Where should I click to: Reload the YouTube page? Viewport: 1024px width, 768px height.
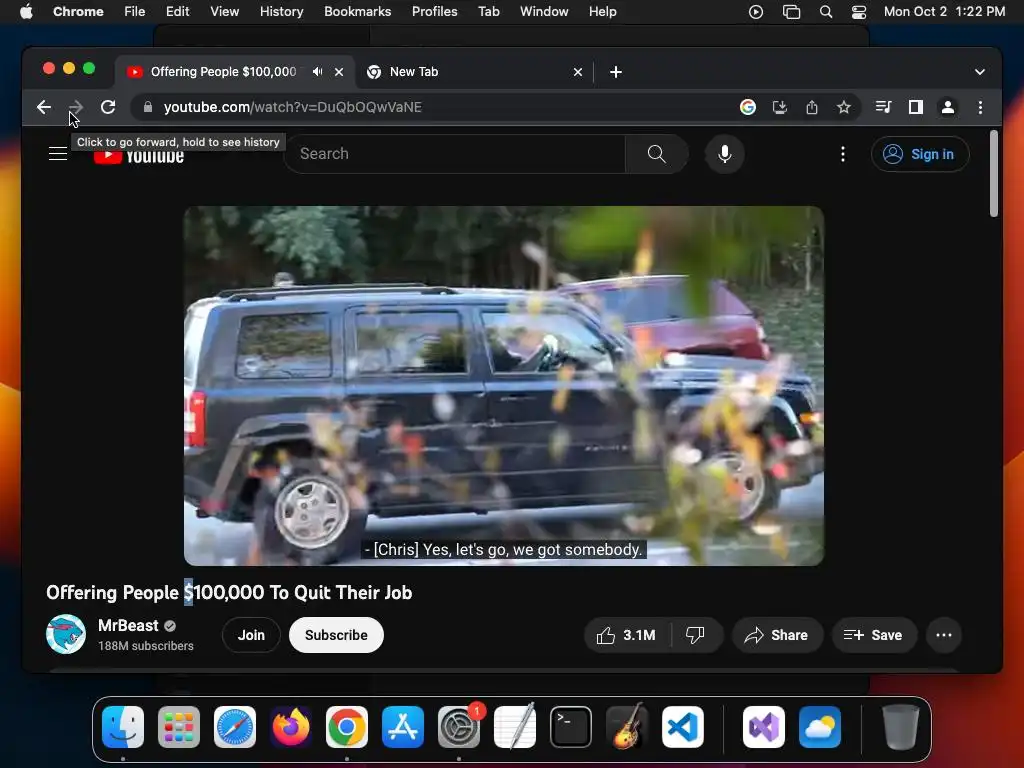[x=108, y=107]
